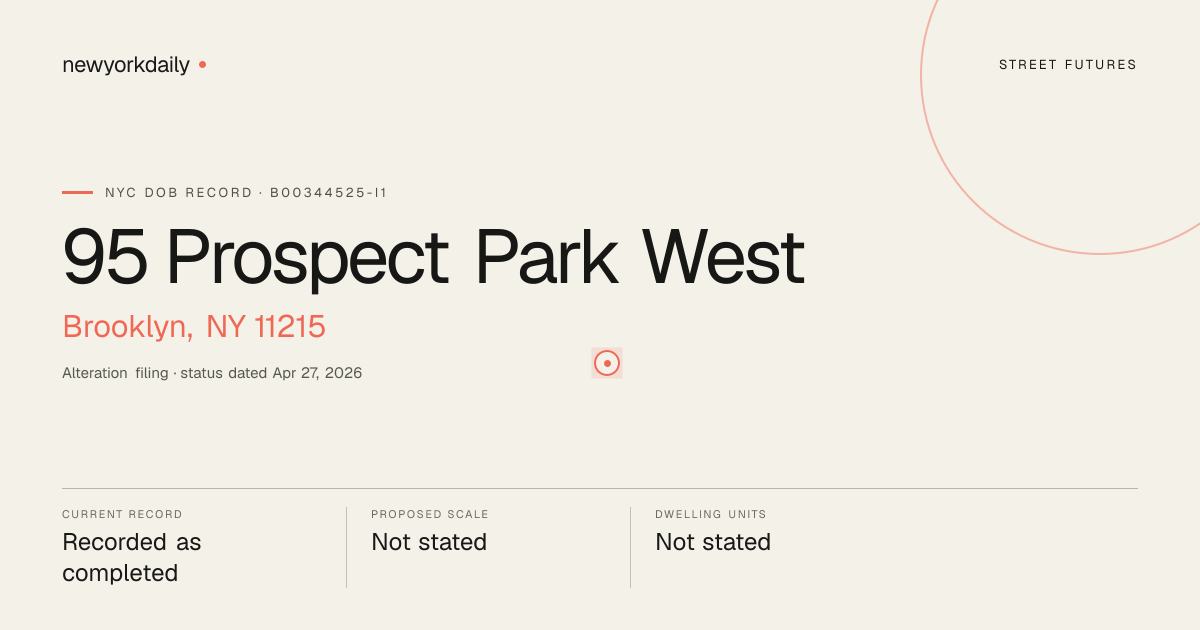Click the orange dot beside newyorkdaily
This screenshot has width=1200, height=630.
pyautogui.click(x=202, y=64)
